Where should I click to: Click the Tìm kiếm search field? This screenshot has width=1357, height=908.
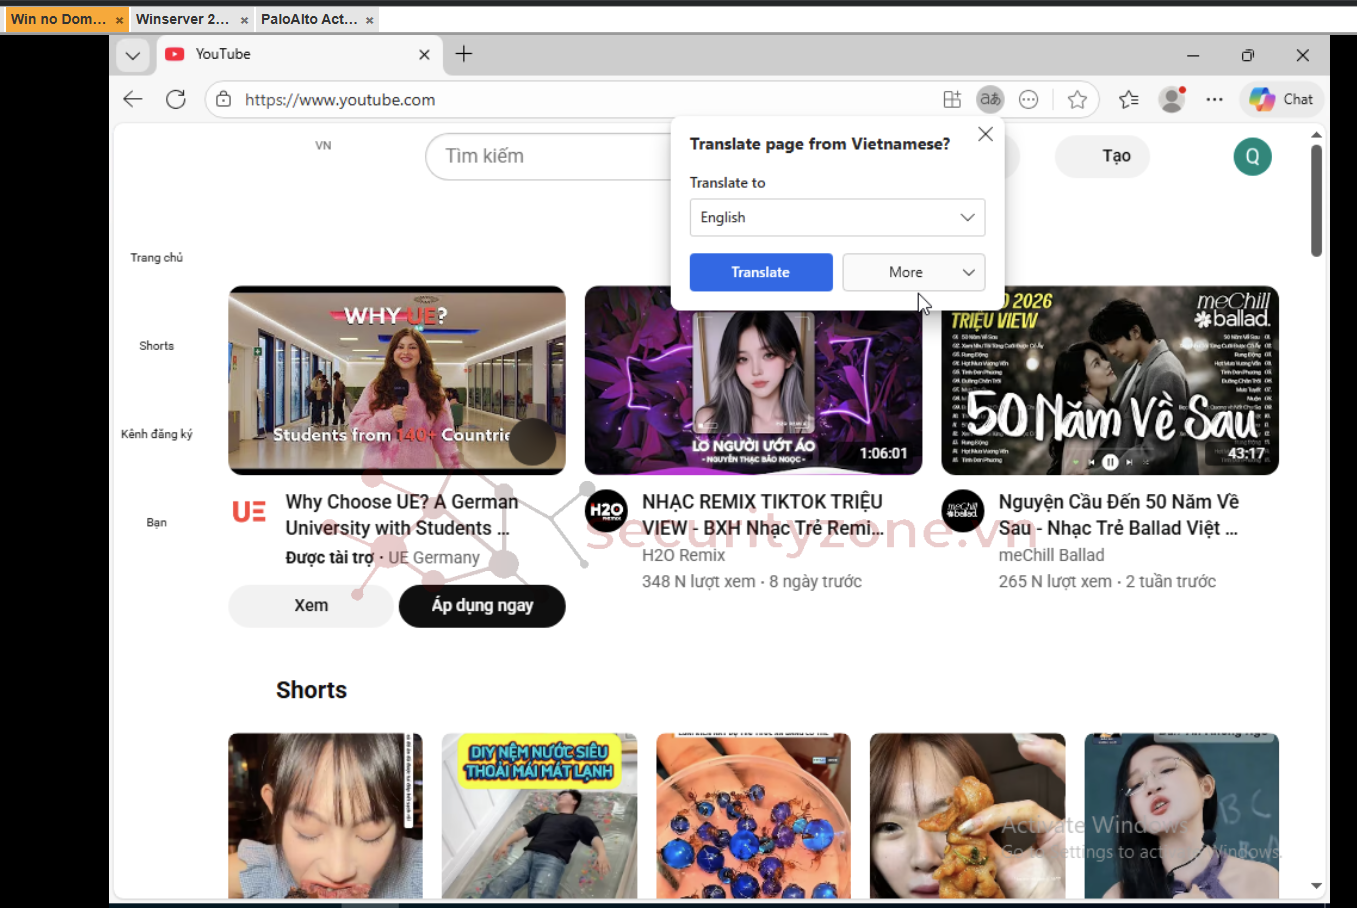click(550, 156)
